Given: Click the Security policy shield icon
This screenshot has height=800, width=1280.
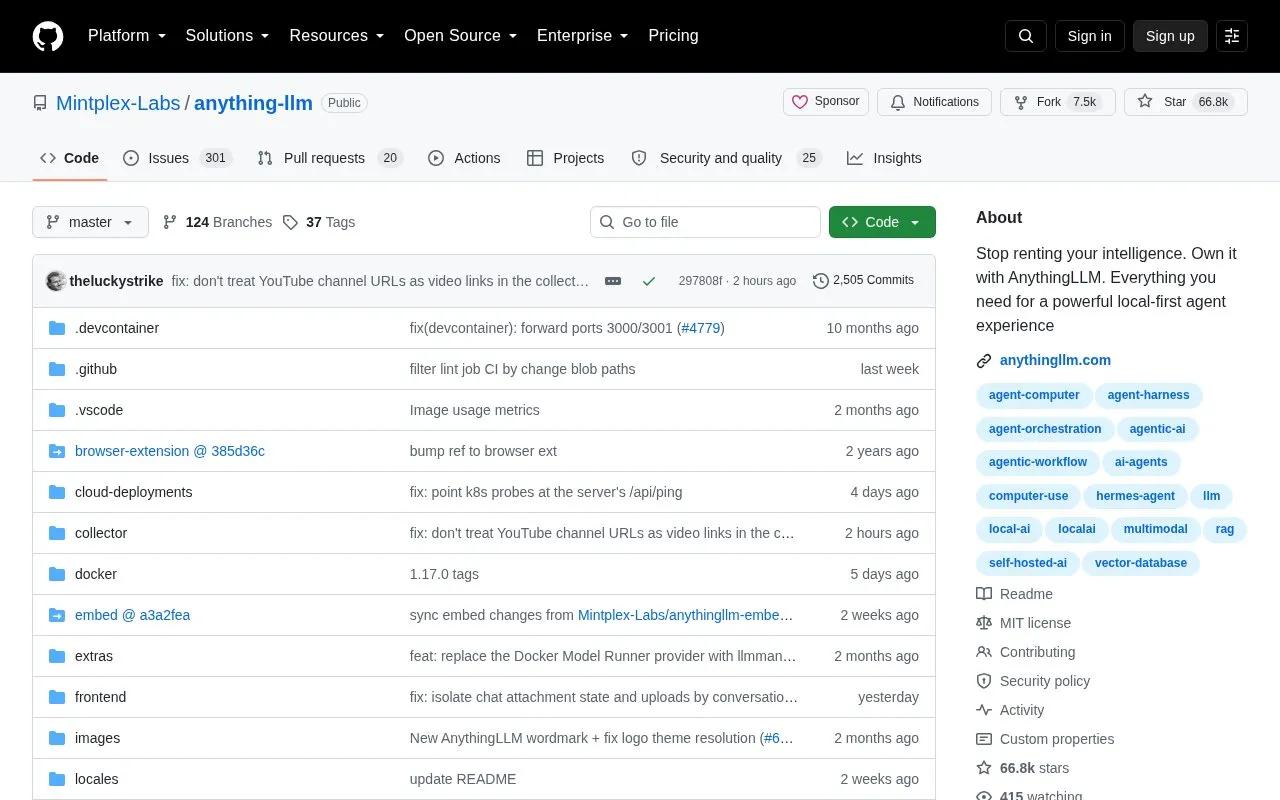Looking at the screenshot, I should [x=984, y=681].
